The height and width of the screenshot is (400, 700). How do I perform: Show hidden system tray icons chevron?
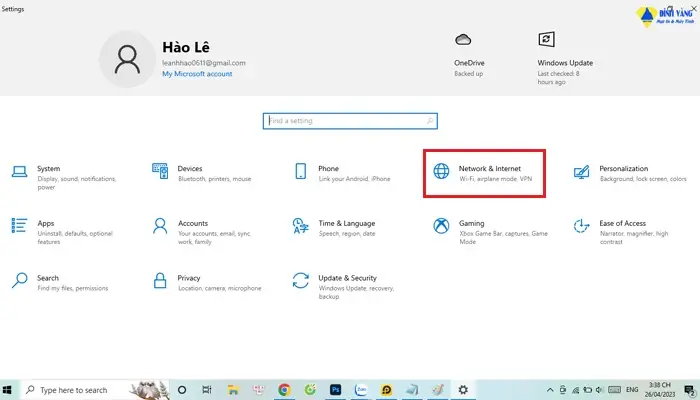coord(550,390)
